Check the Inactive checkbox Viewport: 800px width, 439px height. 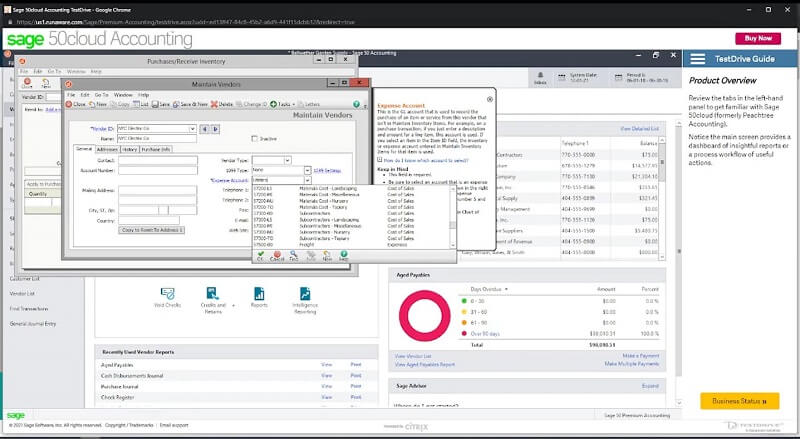tap(254, 138)
